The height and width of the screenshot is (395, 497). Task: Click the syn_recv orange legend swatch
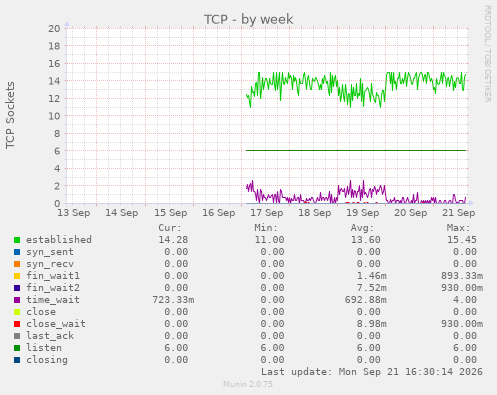(17, 264)
